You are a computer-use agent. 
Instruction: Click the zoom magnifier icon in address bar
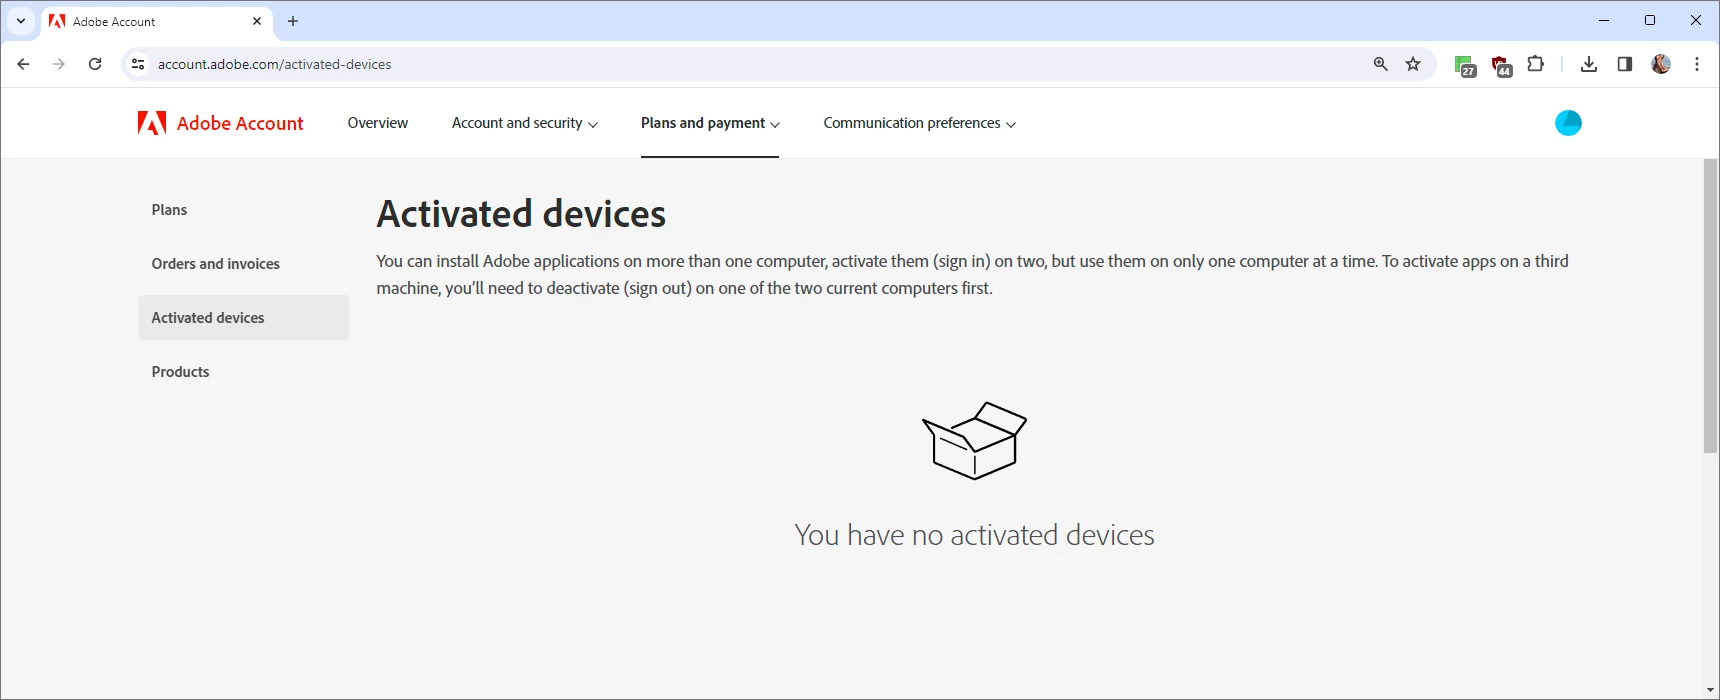point(1381,64)
